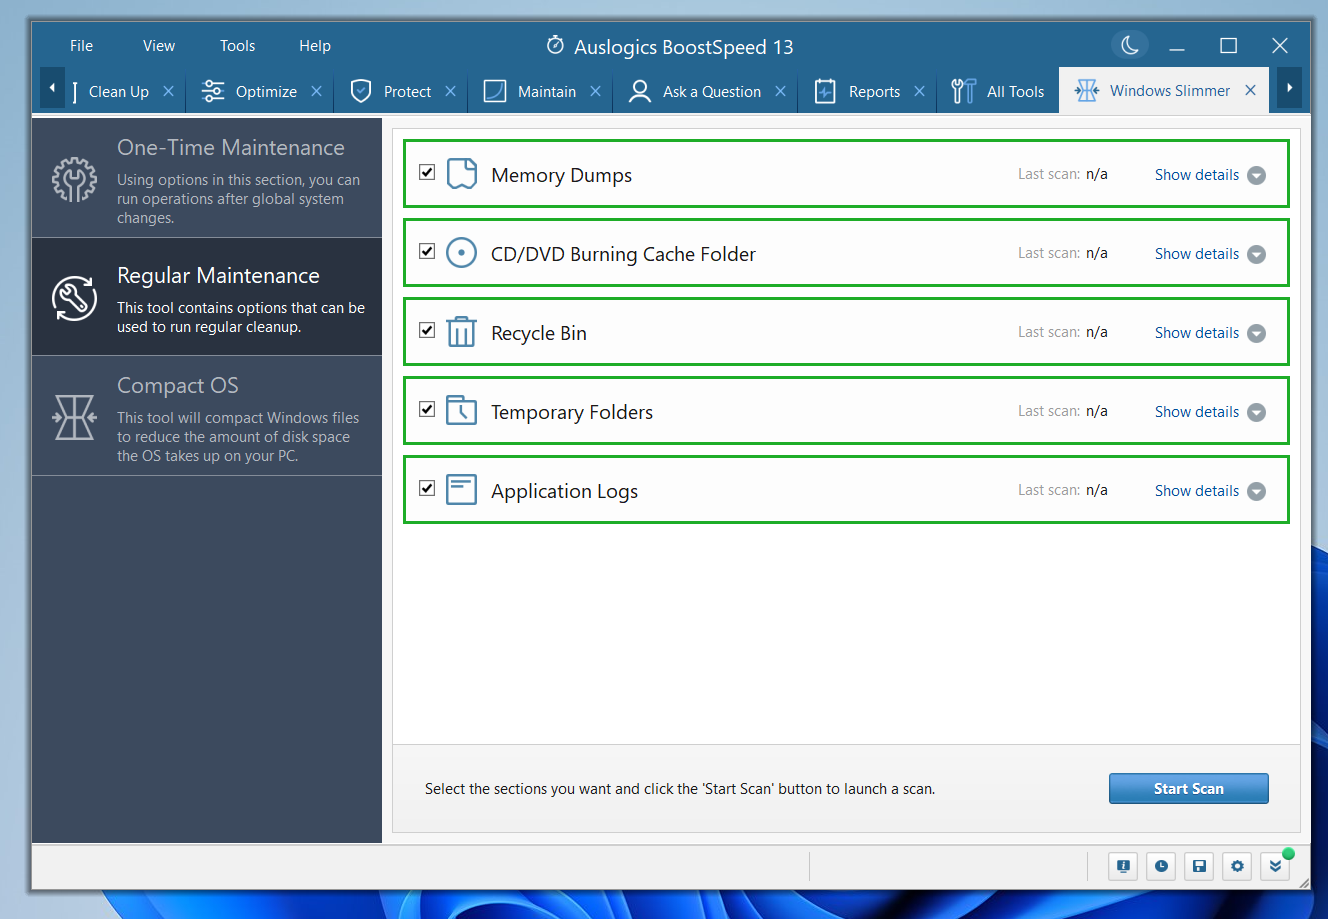Uncheck the Recycle Bin checkbox
Image resolution: width=1328 pixels, height=919 pixels.
pyautogui.click(x=427, y=330)
